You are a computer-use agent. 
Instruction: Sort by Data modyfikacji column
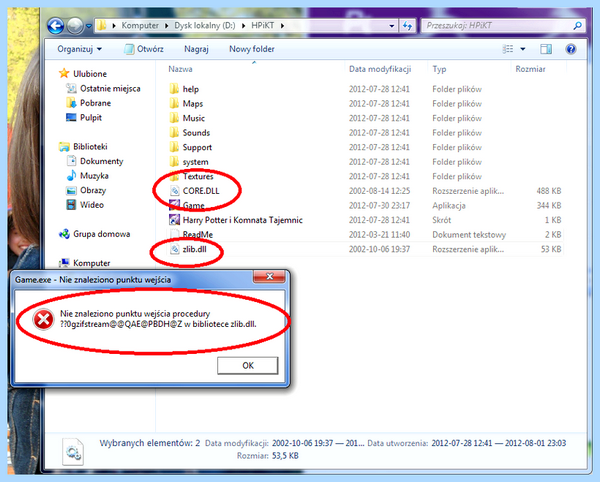tap(380, 69)
